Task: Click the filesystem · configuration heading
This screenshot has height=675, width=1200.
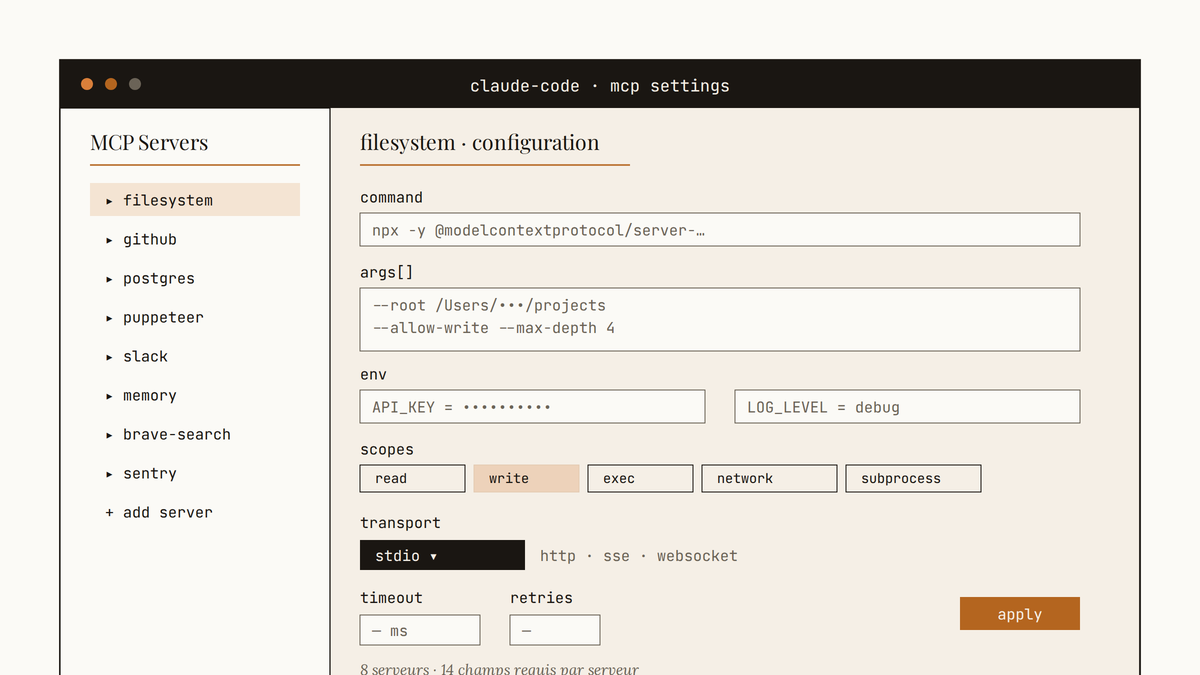Action: [x=480, y=142]
